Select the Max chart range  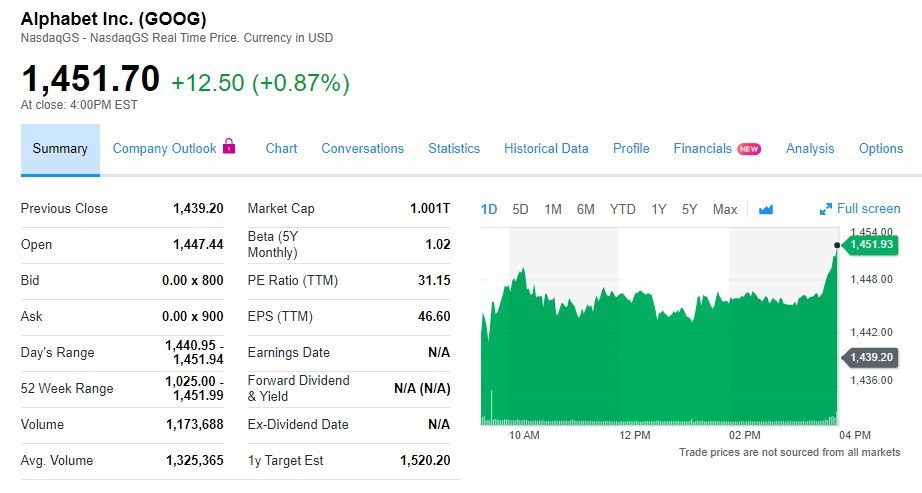(725, 209)
